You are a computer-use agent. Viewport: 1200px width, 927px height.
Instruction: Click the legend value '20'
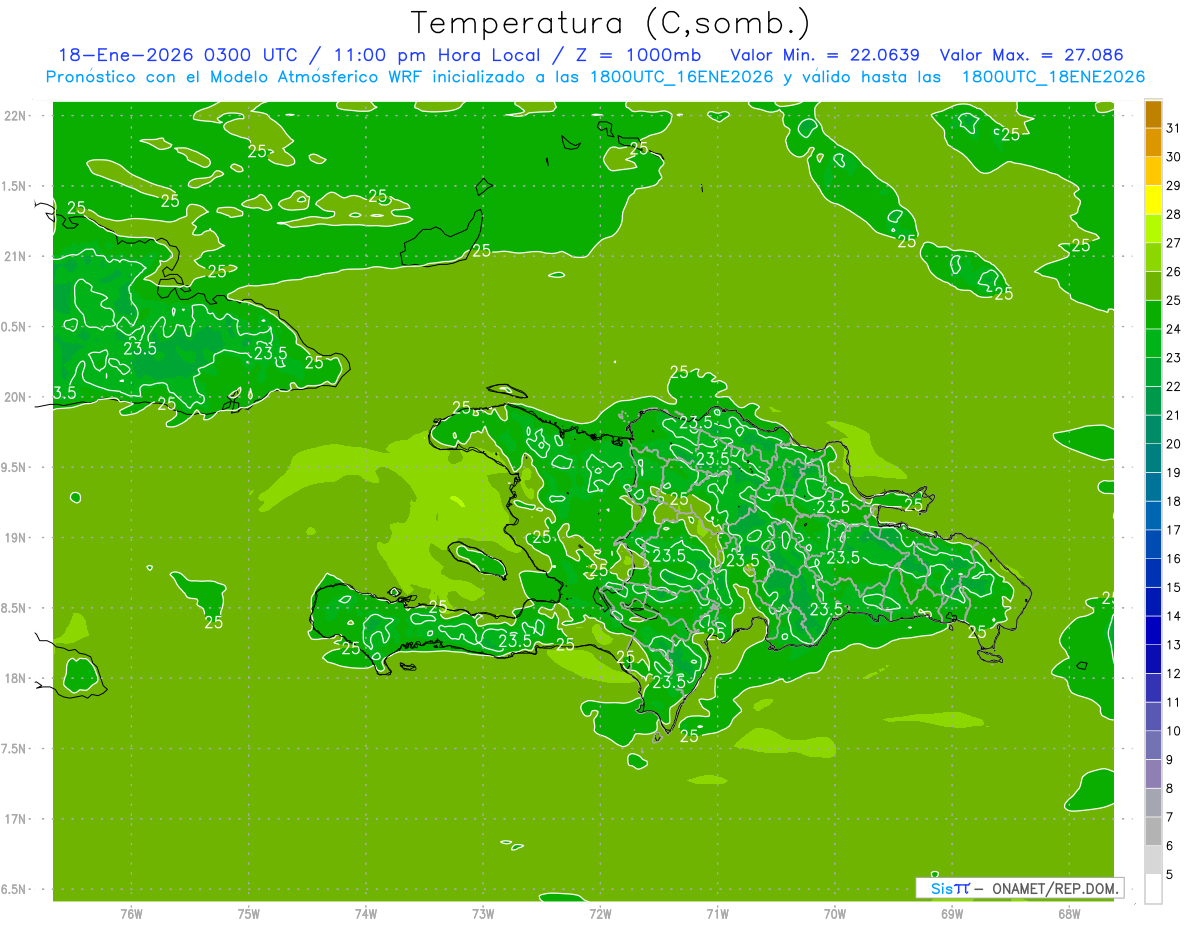pyautogui.click(x=1174, y=444)
